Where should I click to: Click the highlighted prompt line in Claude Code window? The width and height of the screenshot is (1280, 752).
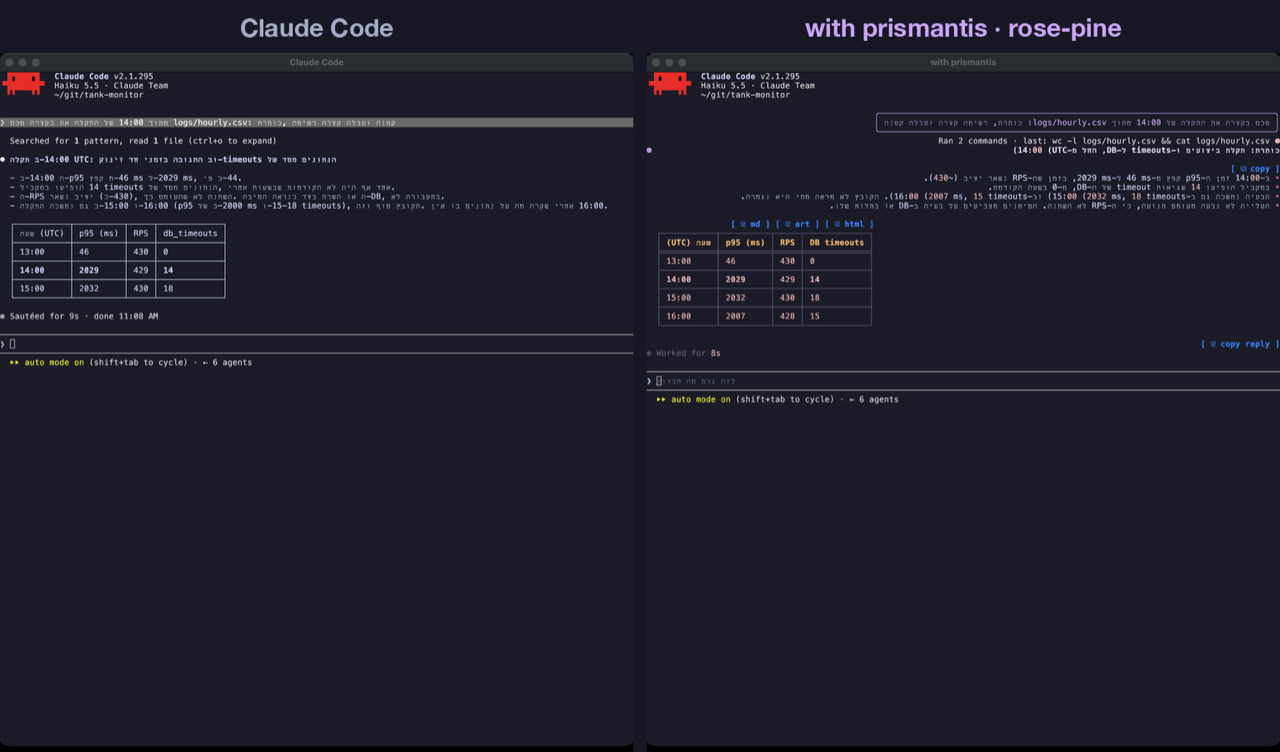[316, 123]
